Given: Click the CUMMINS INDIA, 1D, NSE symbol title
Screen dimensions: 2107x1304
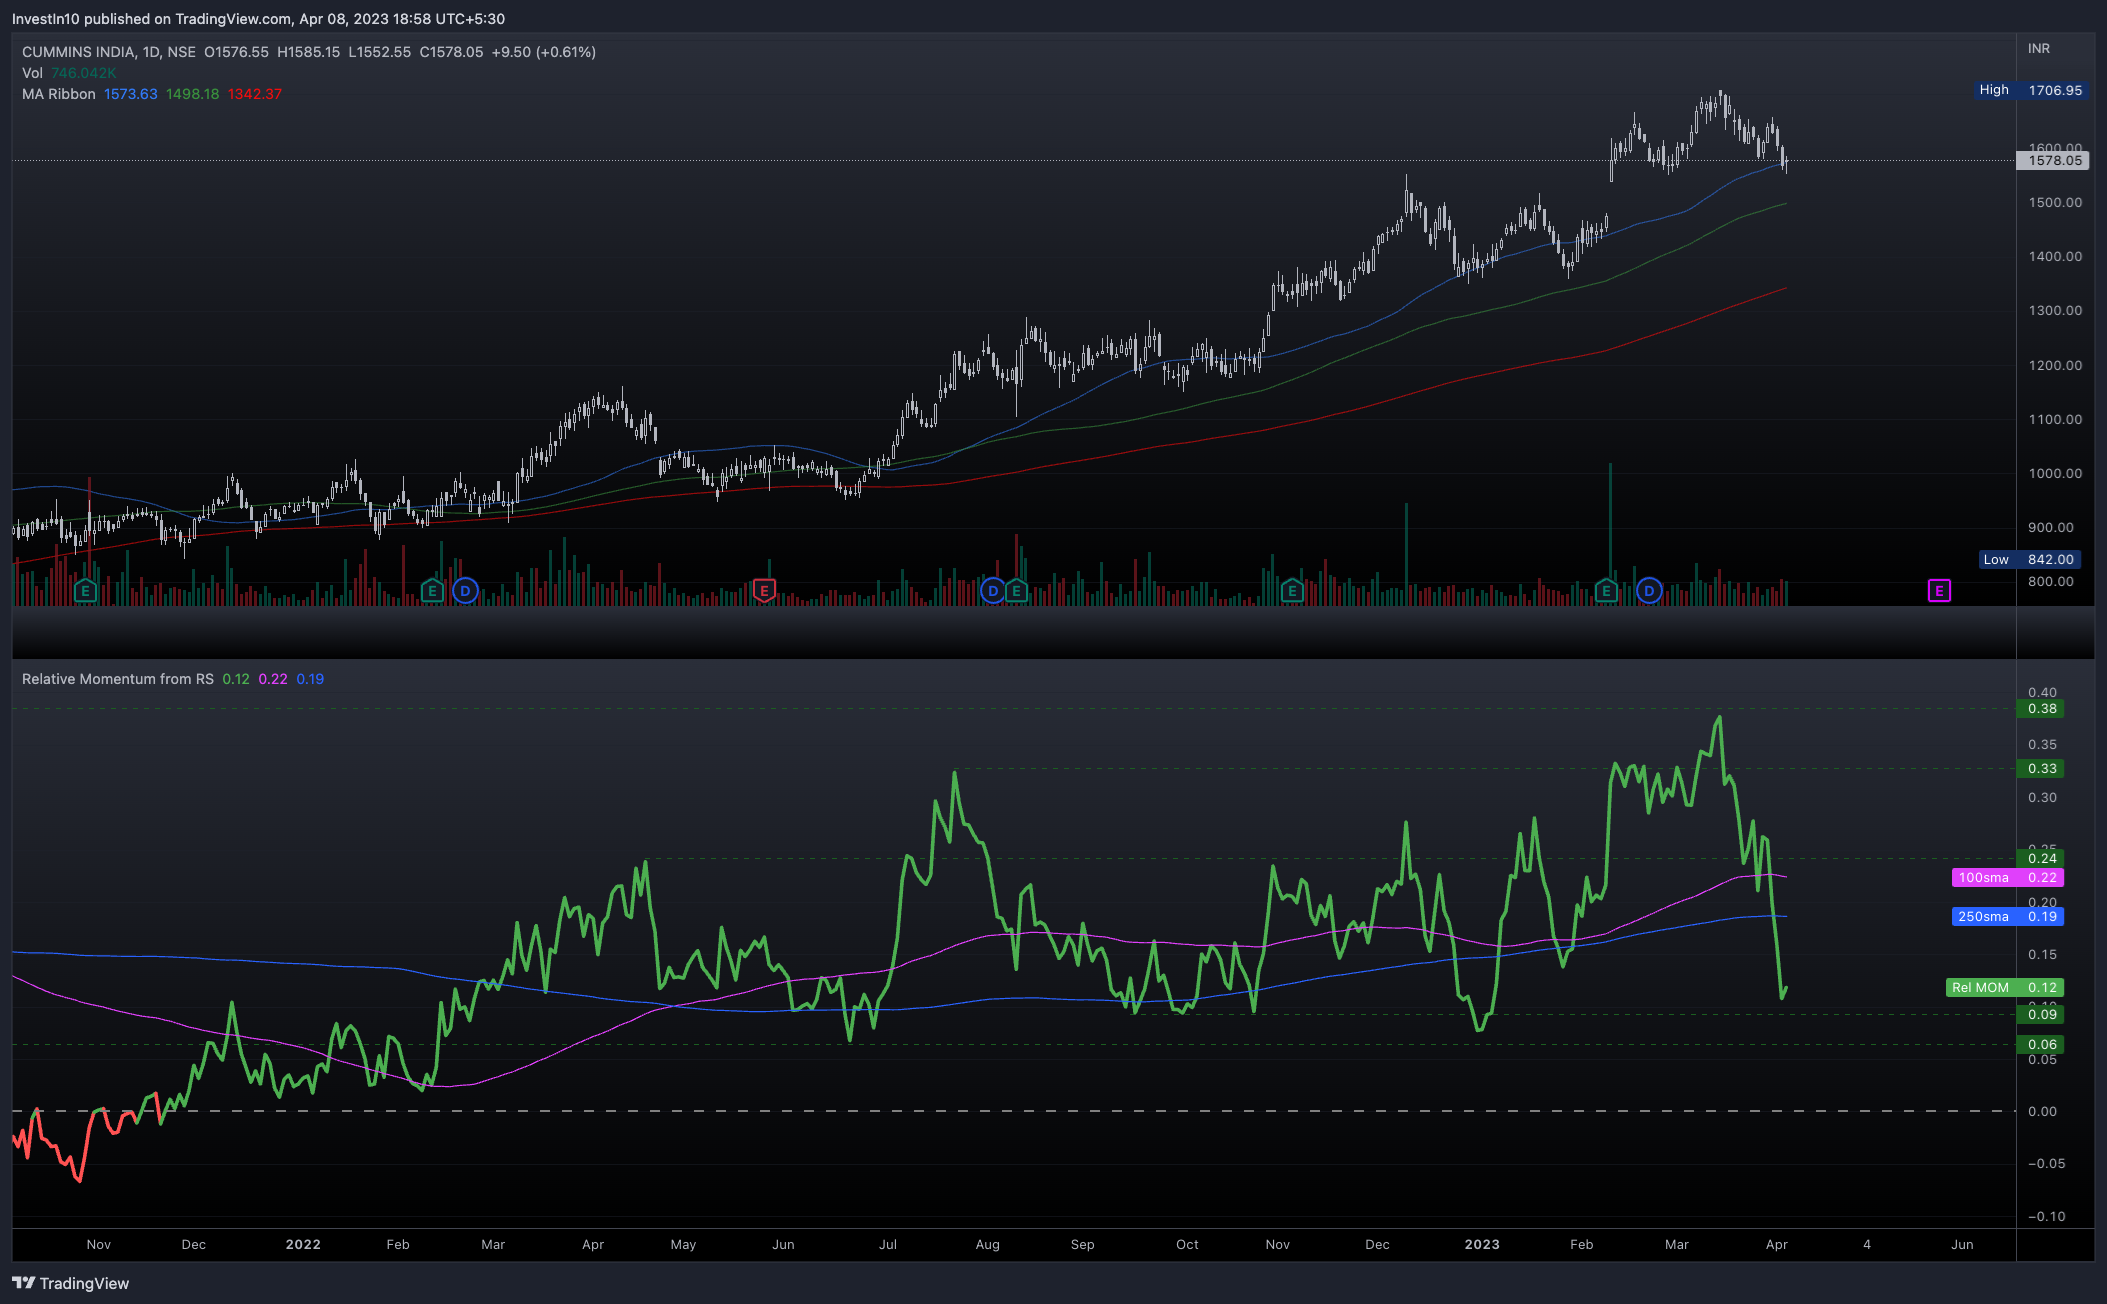Looking at the screenshot, I should point(109,52).
